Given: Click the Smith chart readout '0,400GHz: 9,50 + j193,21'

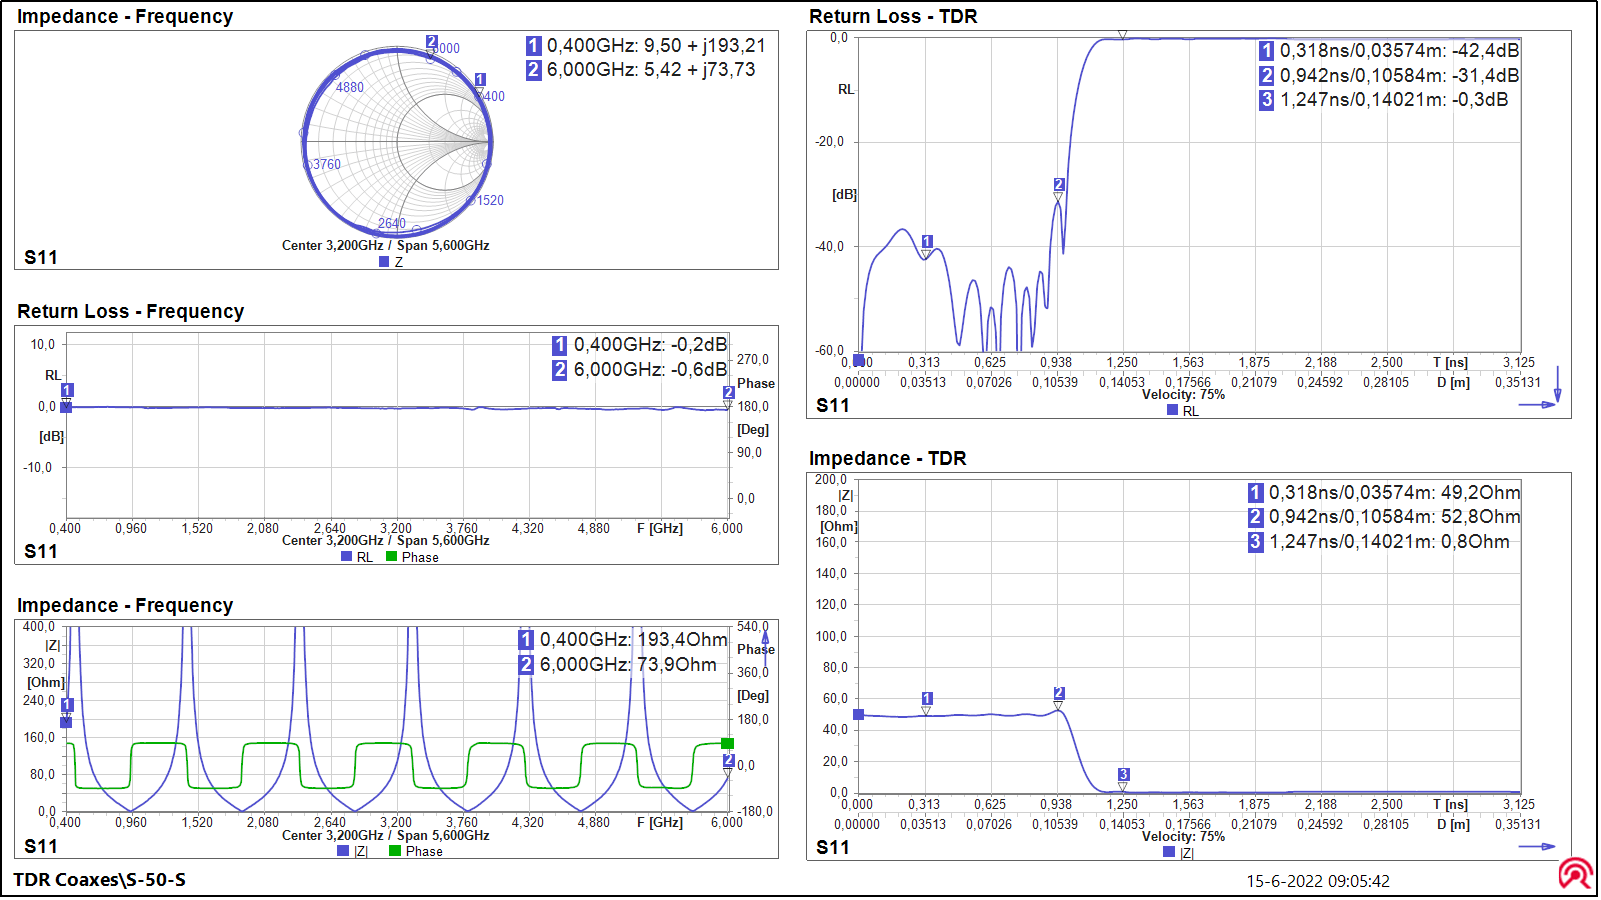Looking at the screenshot, I should pyautogui.click(x=656, y=46).
